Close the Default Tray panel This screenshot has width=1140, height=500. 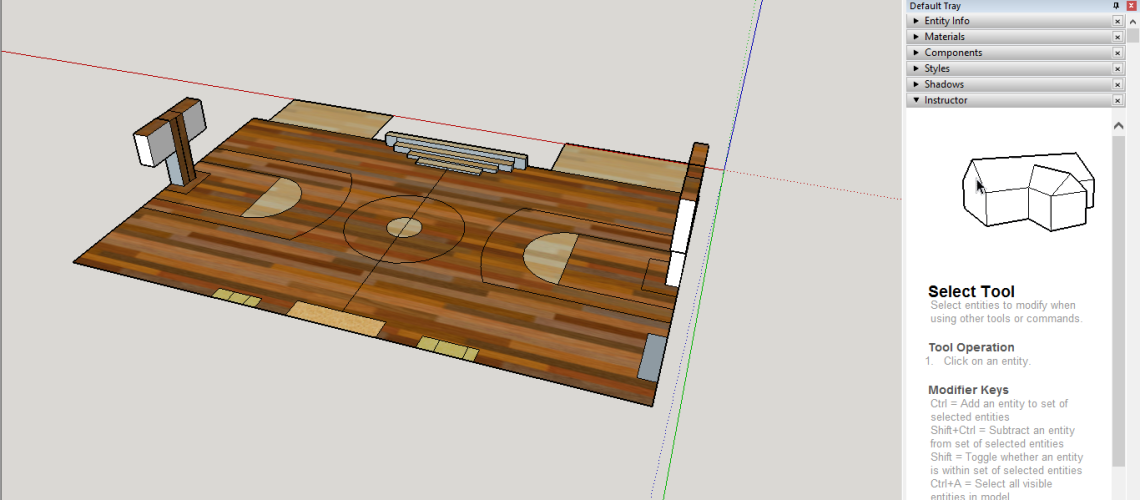click(1131, 6)
